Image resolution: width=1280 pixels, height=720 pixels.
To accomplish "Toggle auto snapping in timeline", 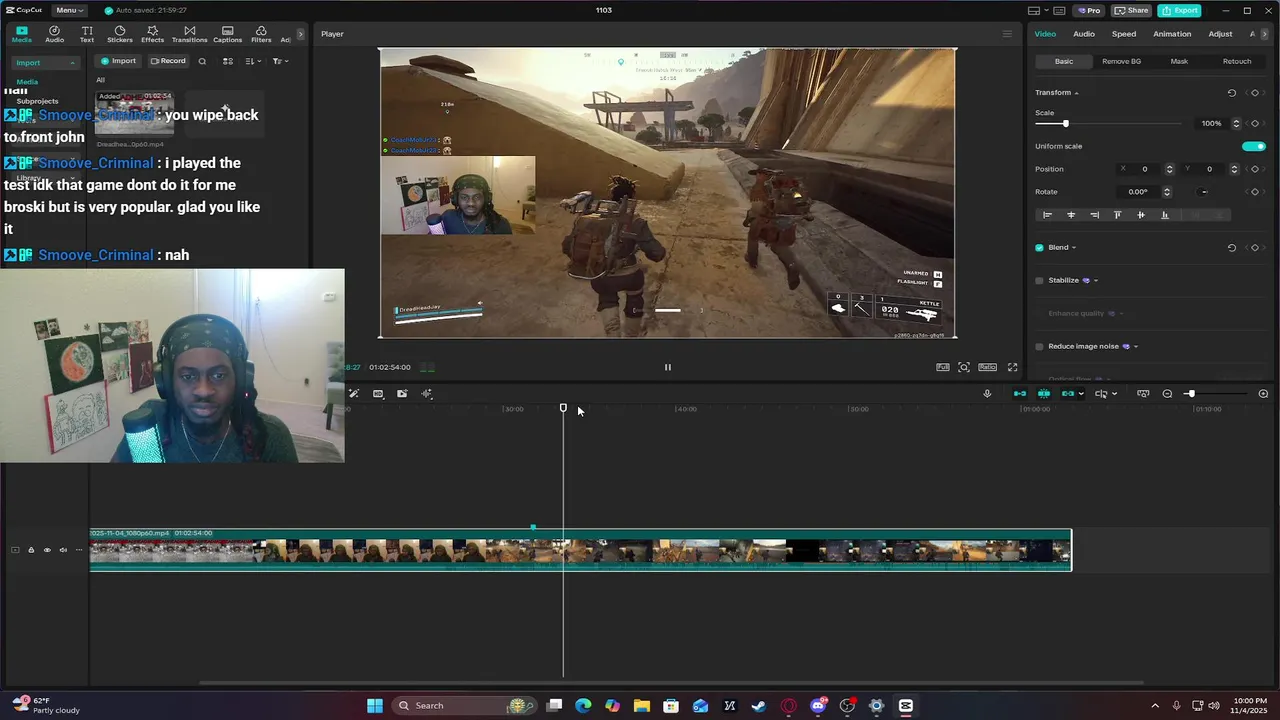I will tap(1044, 394).
